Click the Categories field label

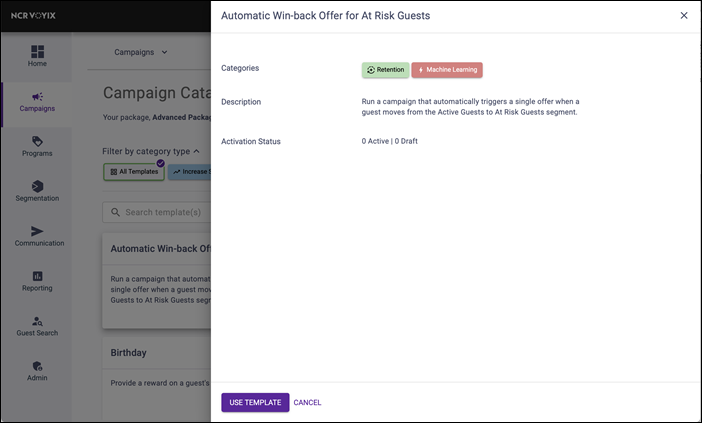(240, 68)
